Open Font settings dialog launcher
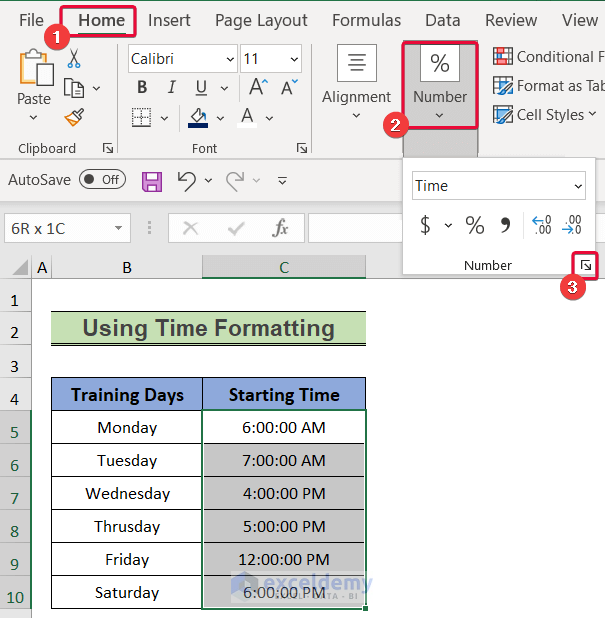605x618 pixels. click(302, 148)
